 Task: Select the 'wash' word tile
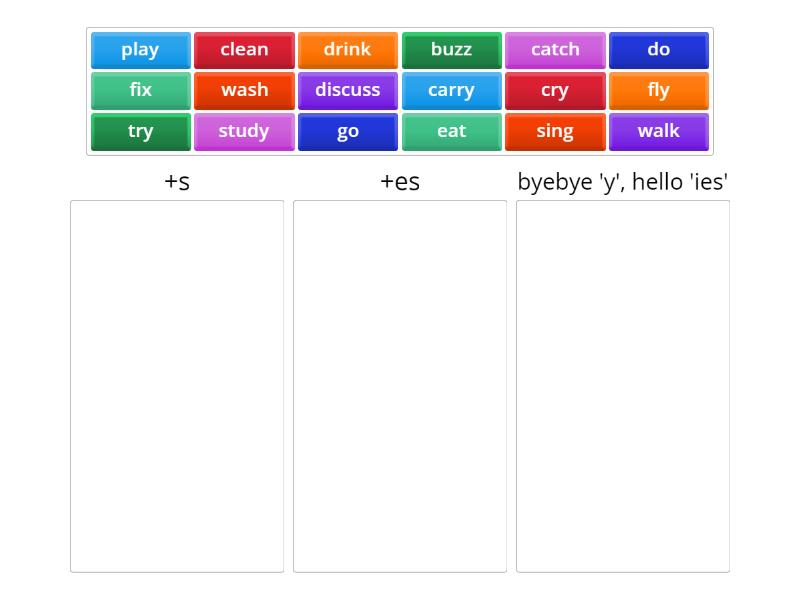(244, 90)
